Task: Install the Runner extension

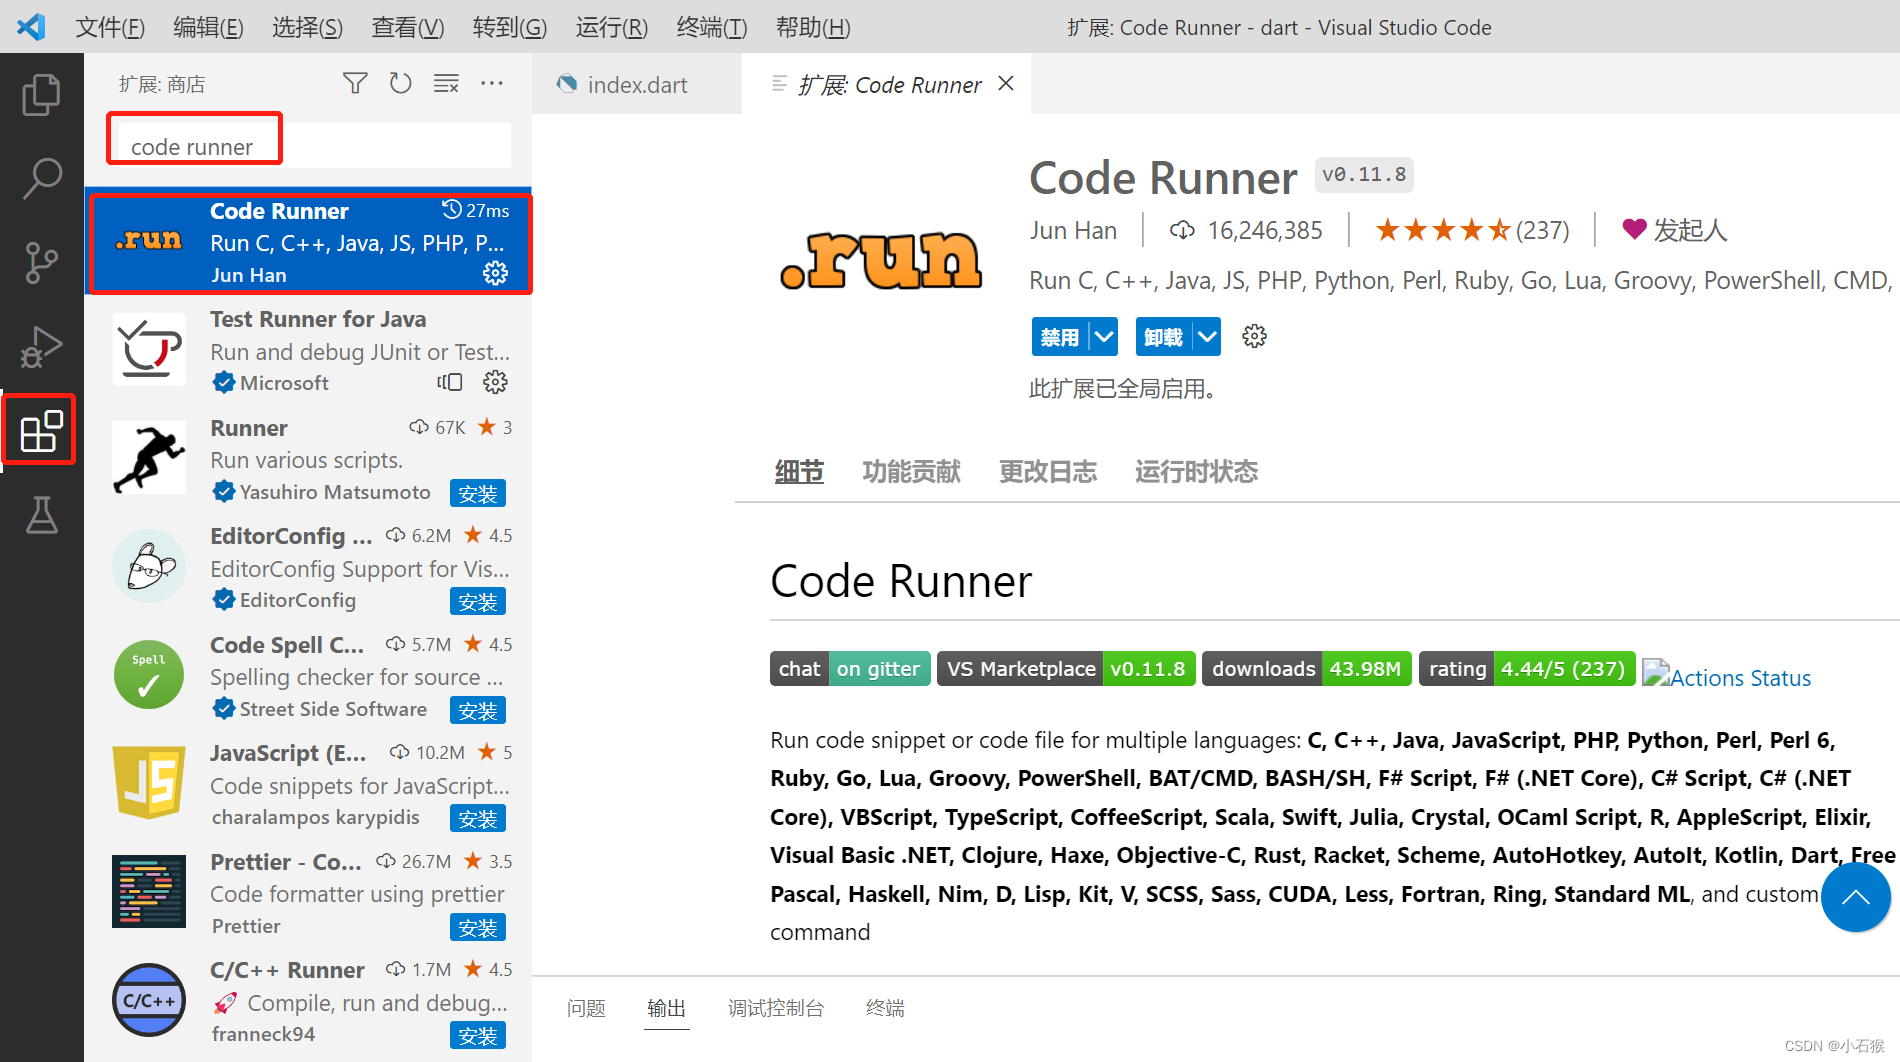Action: click(x=478, y=493)
